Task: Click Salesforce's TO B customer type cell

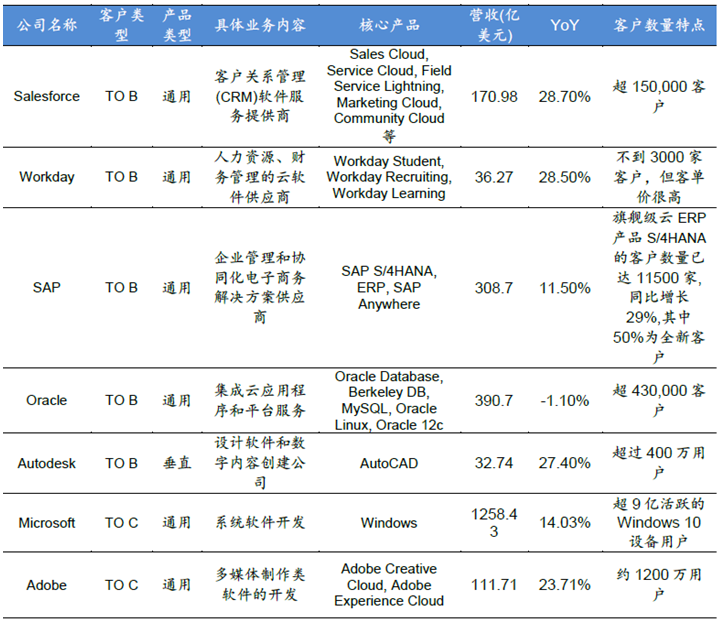Action: (121, 96)
